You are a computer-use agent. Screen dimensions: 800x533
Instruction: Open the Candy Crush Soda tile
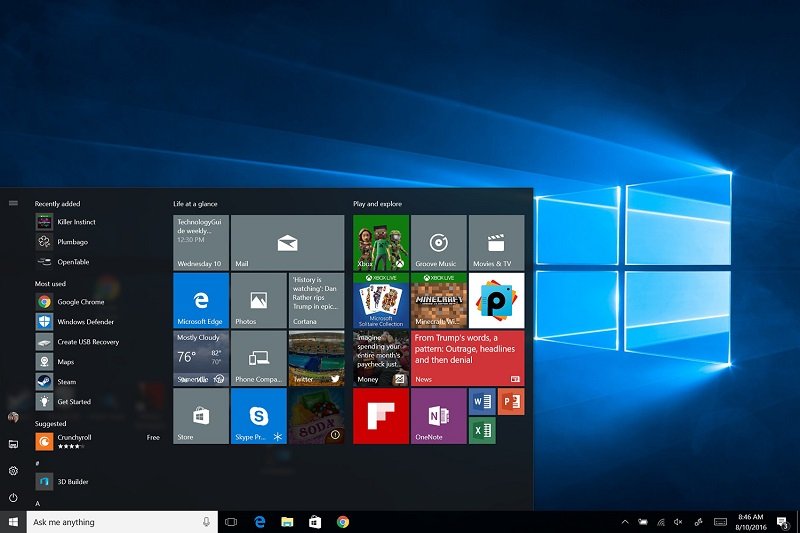[x=316, y=416]
